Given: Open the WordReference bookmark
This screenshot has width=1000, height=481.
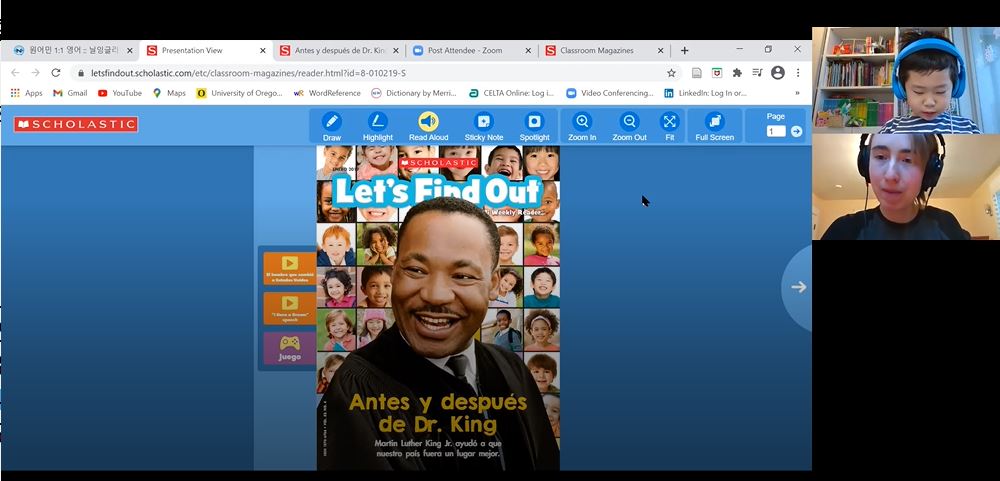Looking at the screenshot, I should [x=327, y=93].
